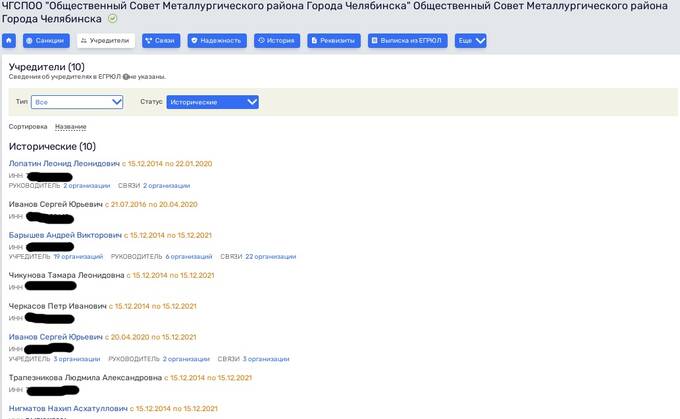Expand the Еще dropdown menu
This screenshot has height=419, width=680.
[x=471, y=41]
